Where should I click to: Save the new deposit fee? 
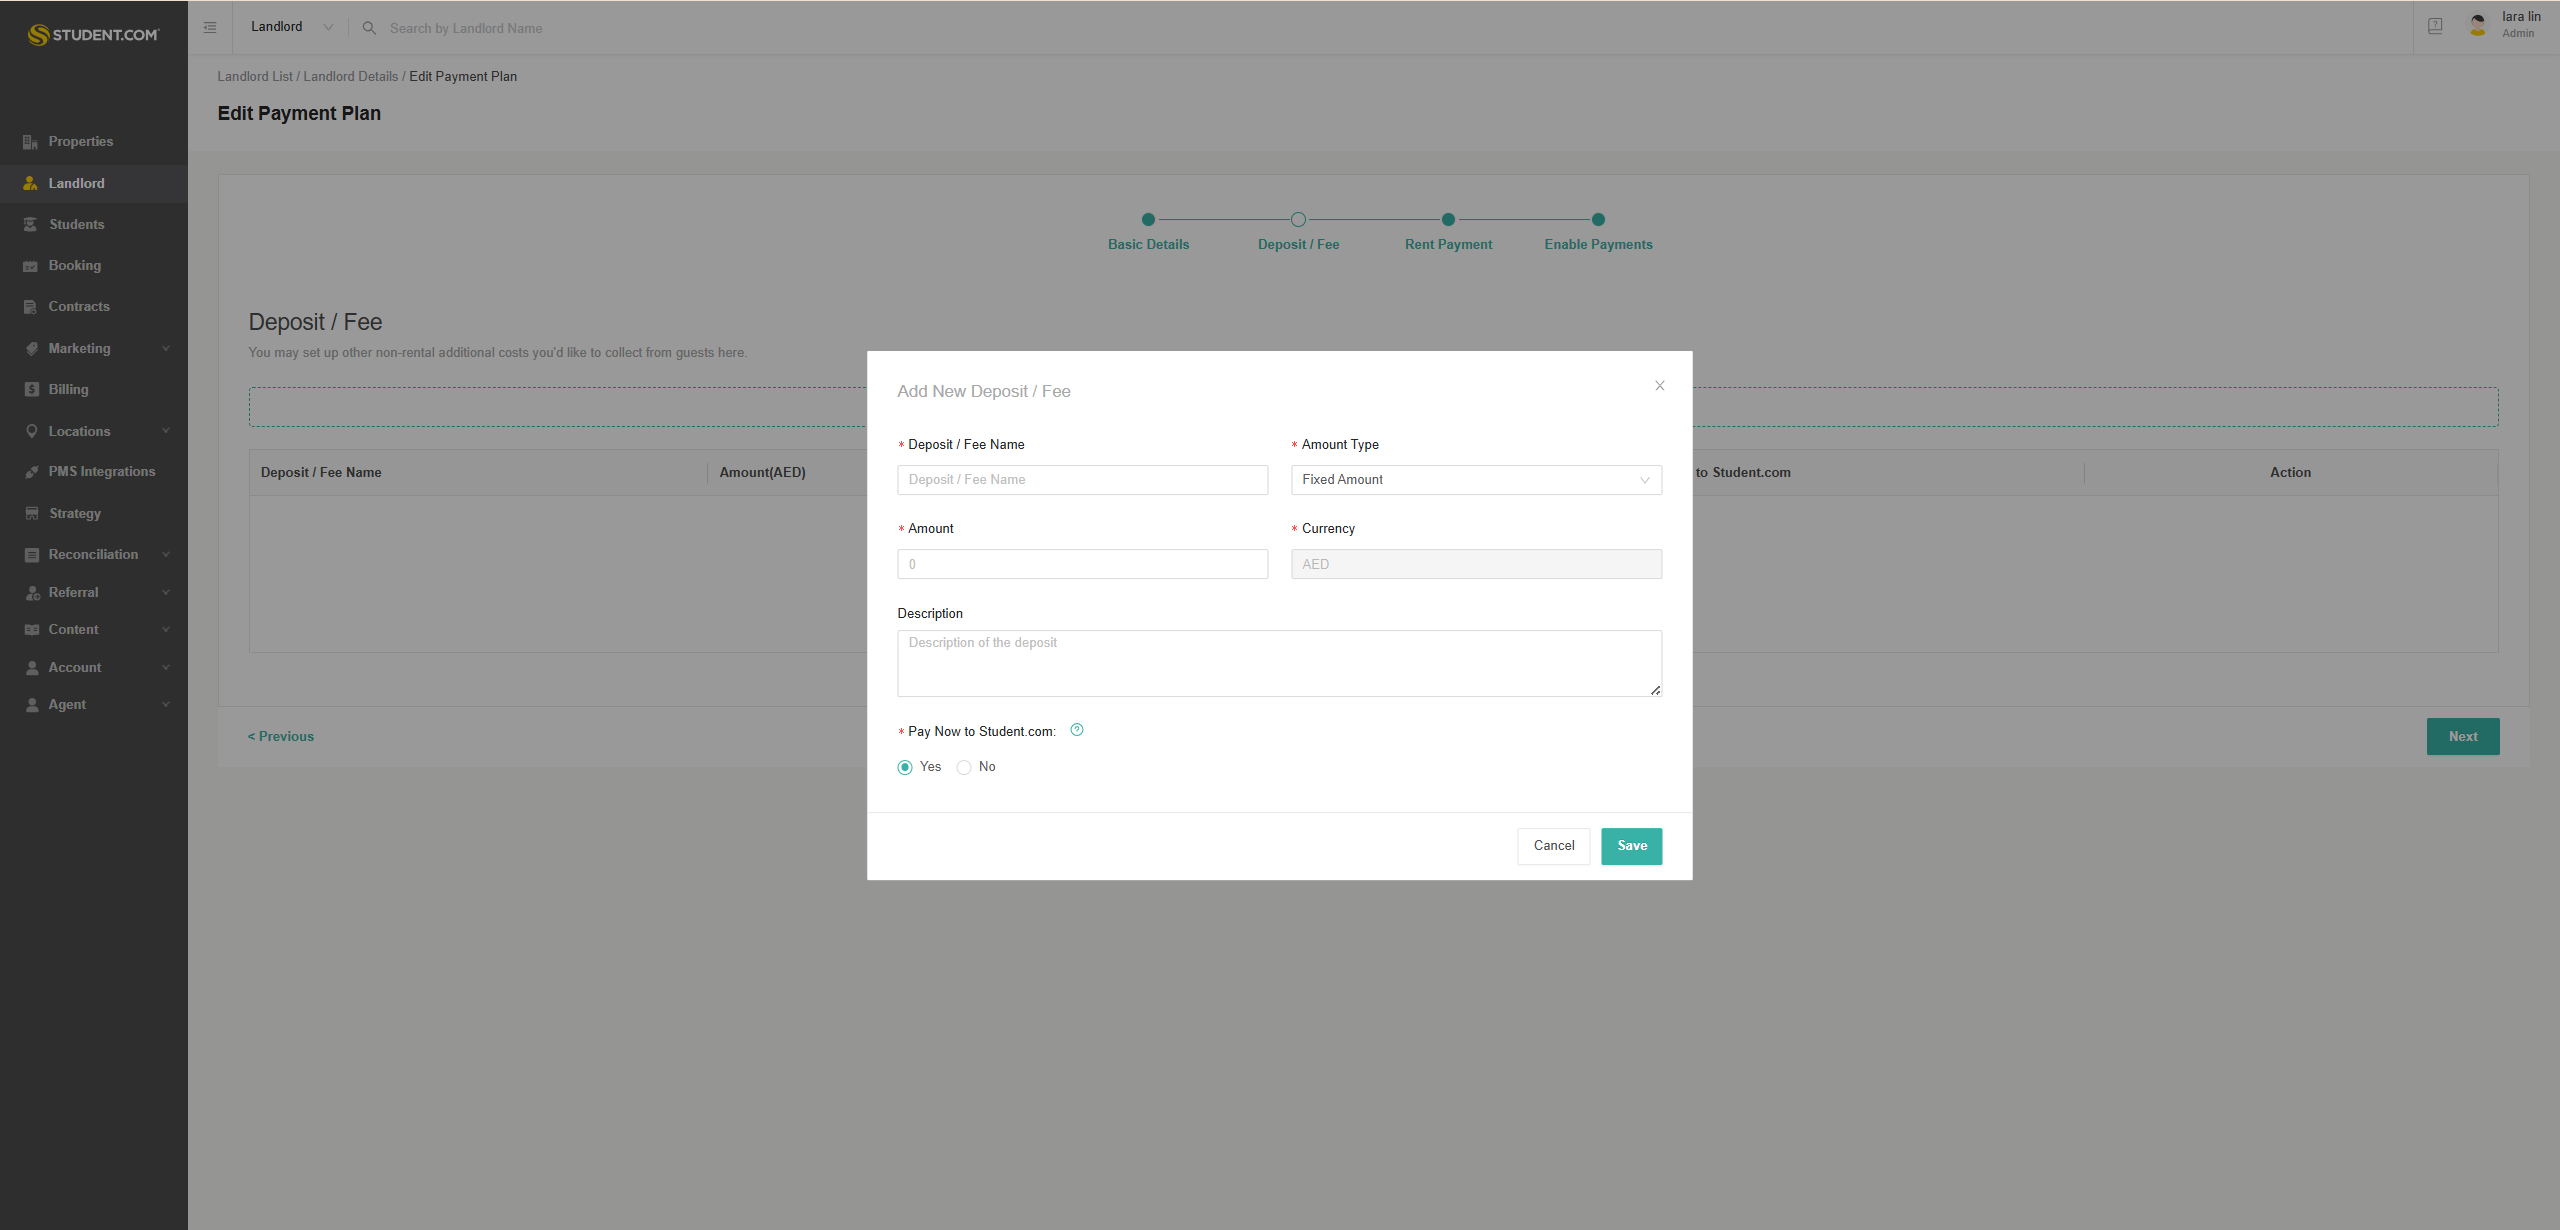1631,846
